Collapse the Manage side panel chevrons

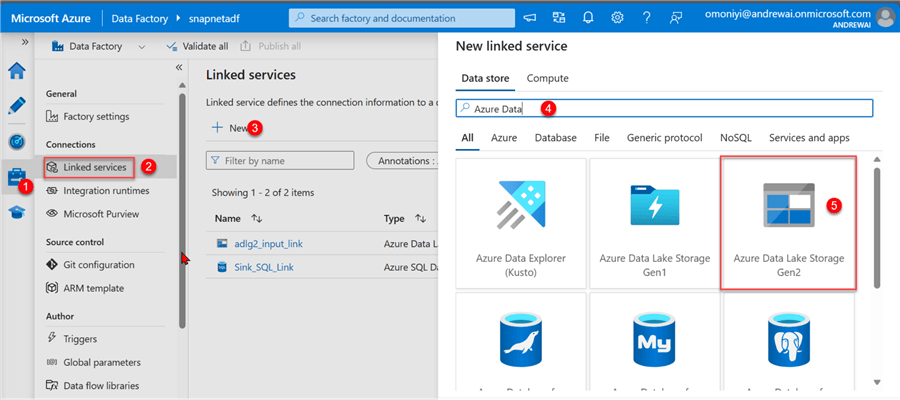tap(179, 68)
